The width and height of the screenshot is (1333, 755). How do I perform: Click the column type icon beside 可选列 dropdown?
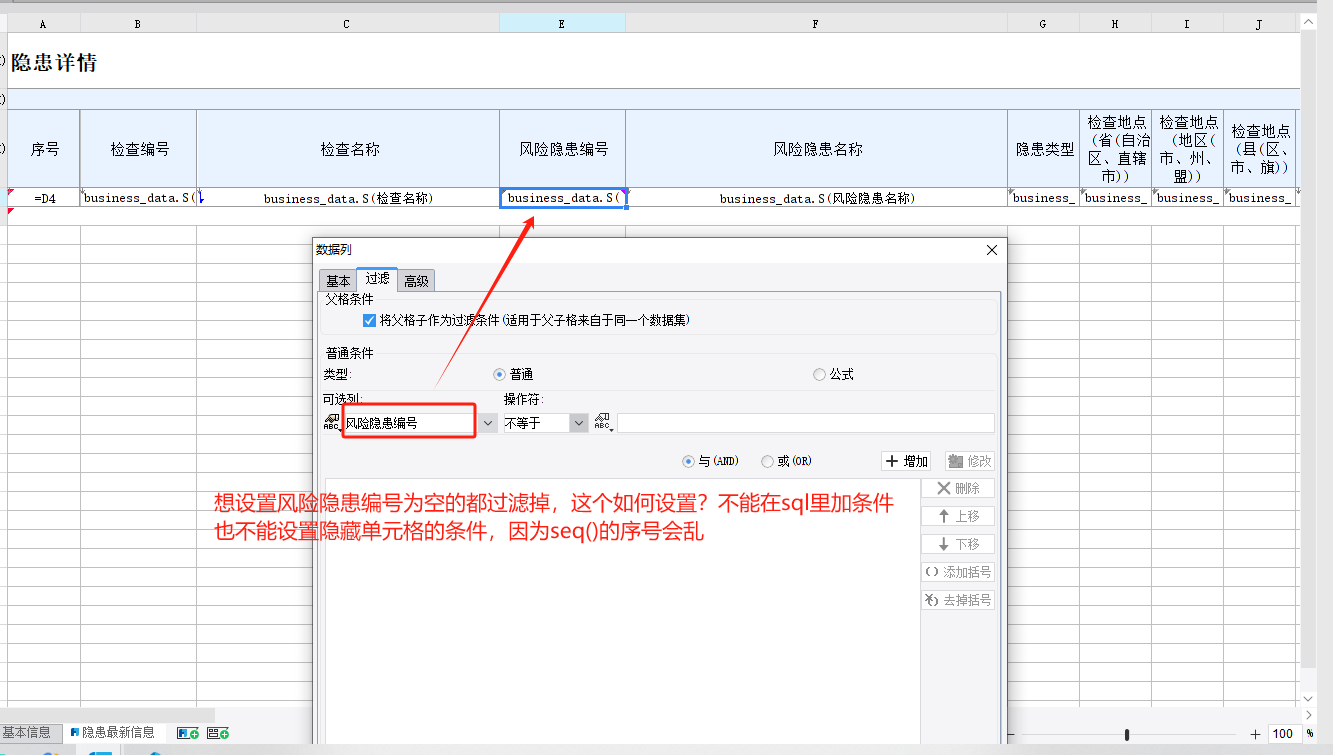[x=332, y=423]
